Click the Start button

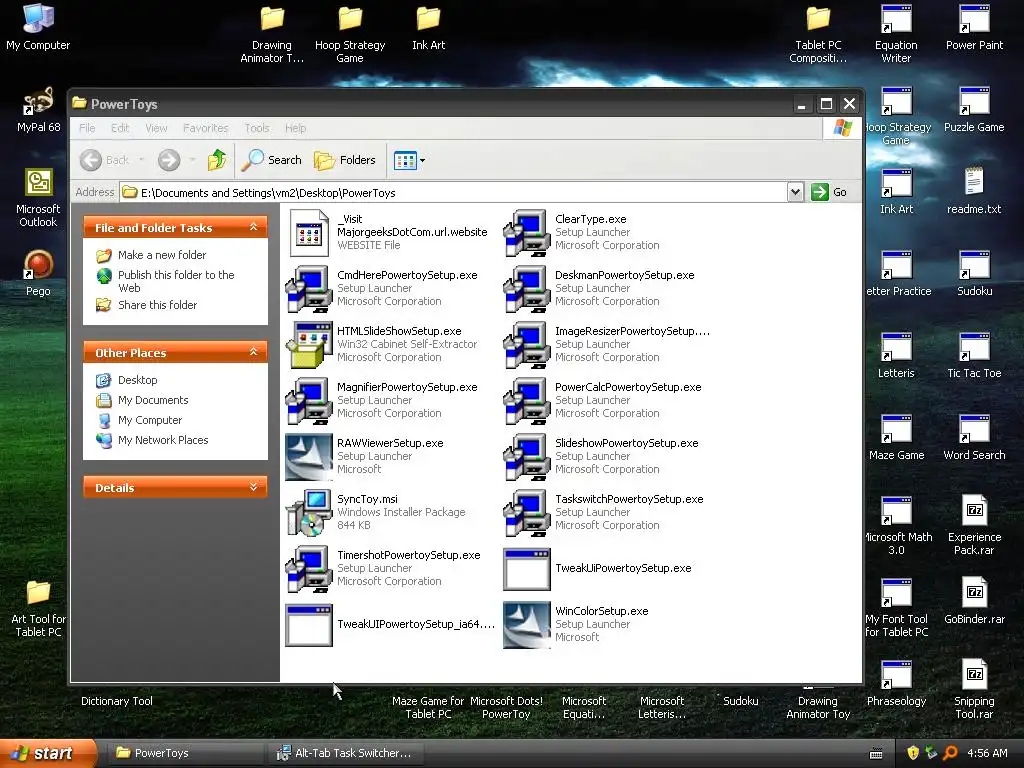48,753
